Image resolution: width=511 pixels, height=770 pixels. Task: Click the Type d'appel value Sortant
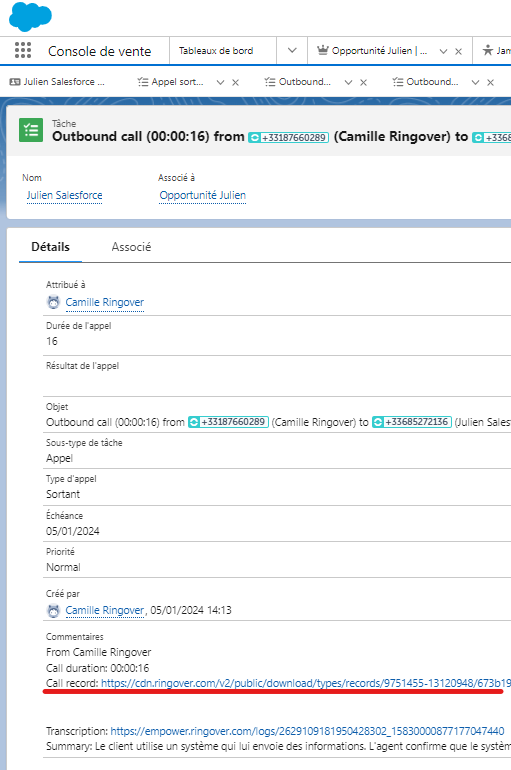pos(63,495)
